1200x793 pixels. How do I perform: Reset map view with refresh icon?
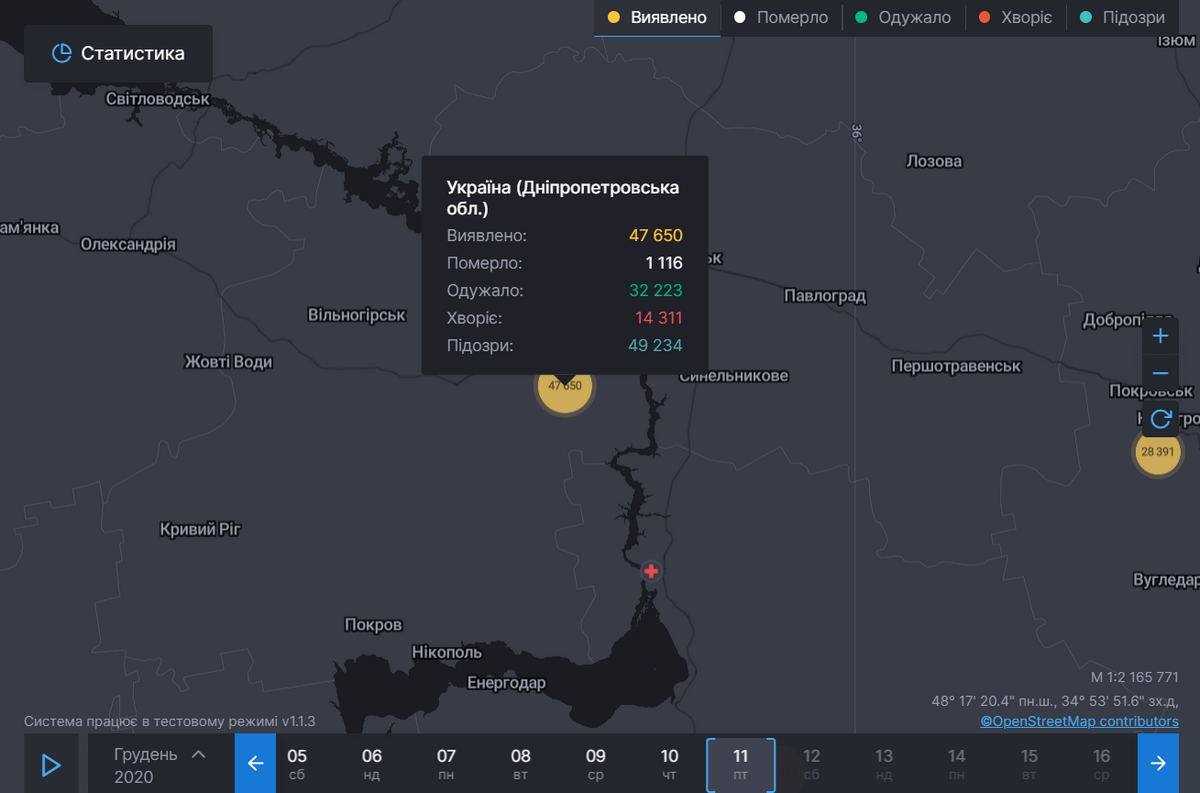[1160, 418]
